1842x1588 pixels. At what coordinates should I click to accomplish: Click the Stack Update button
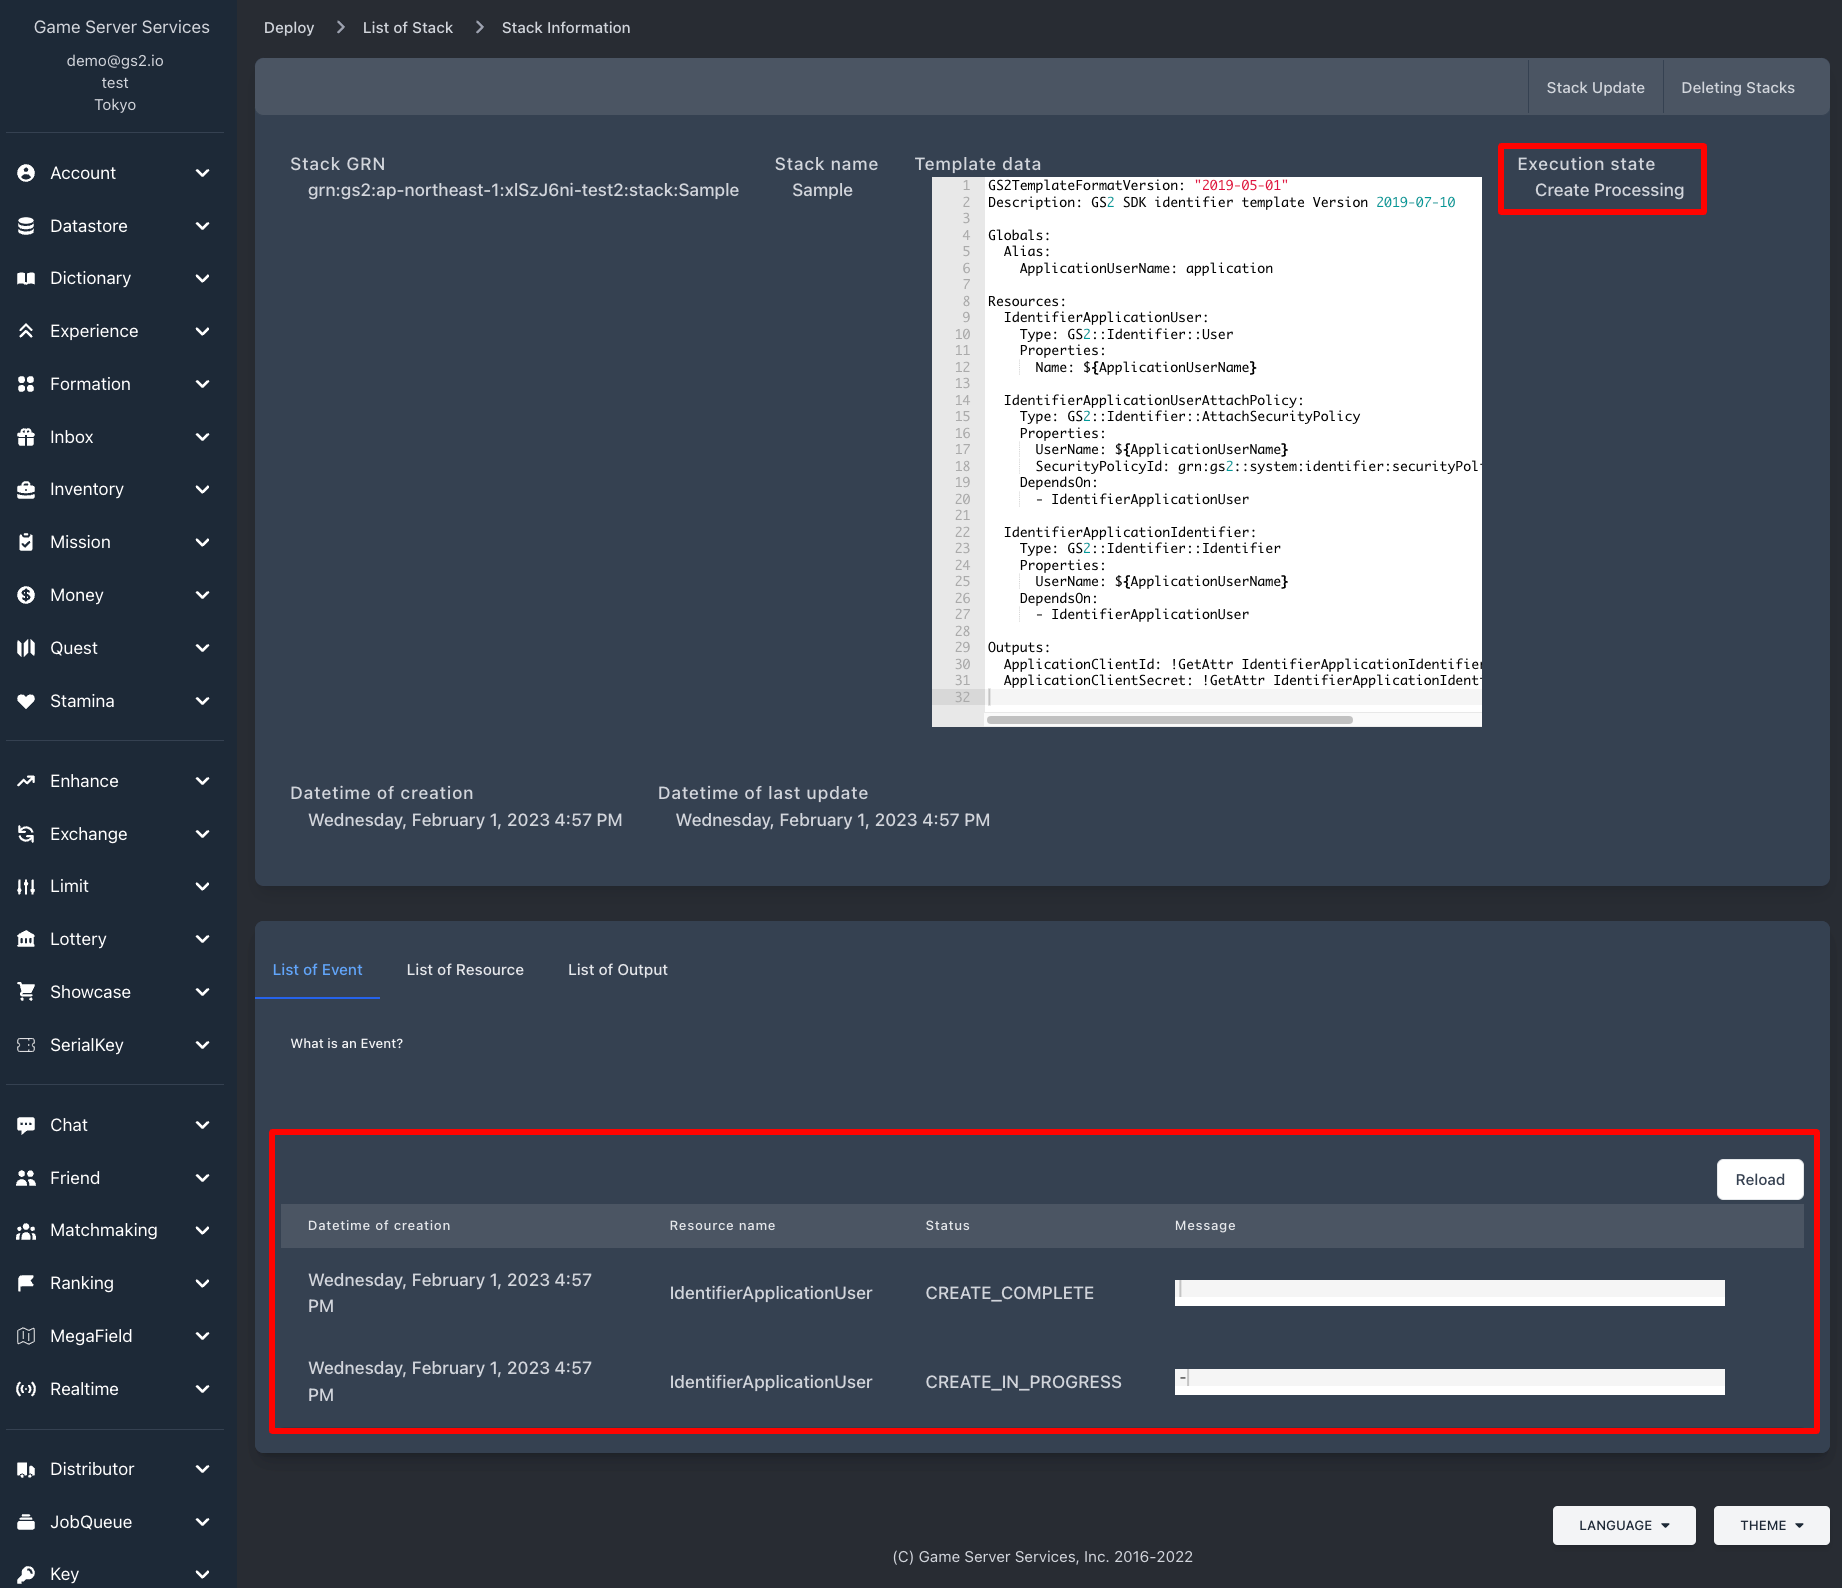(x=1595, y=88)
